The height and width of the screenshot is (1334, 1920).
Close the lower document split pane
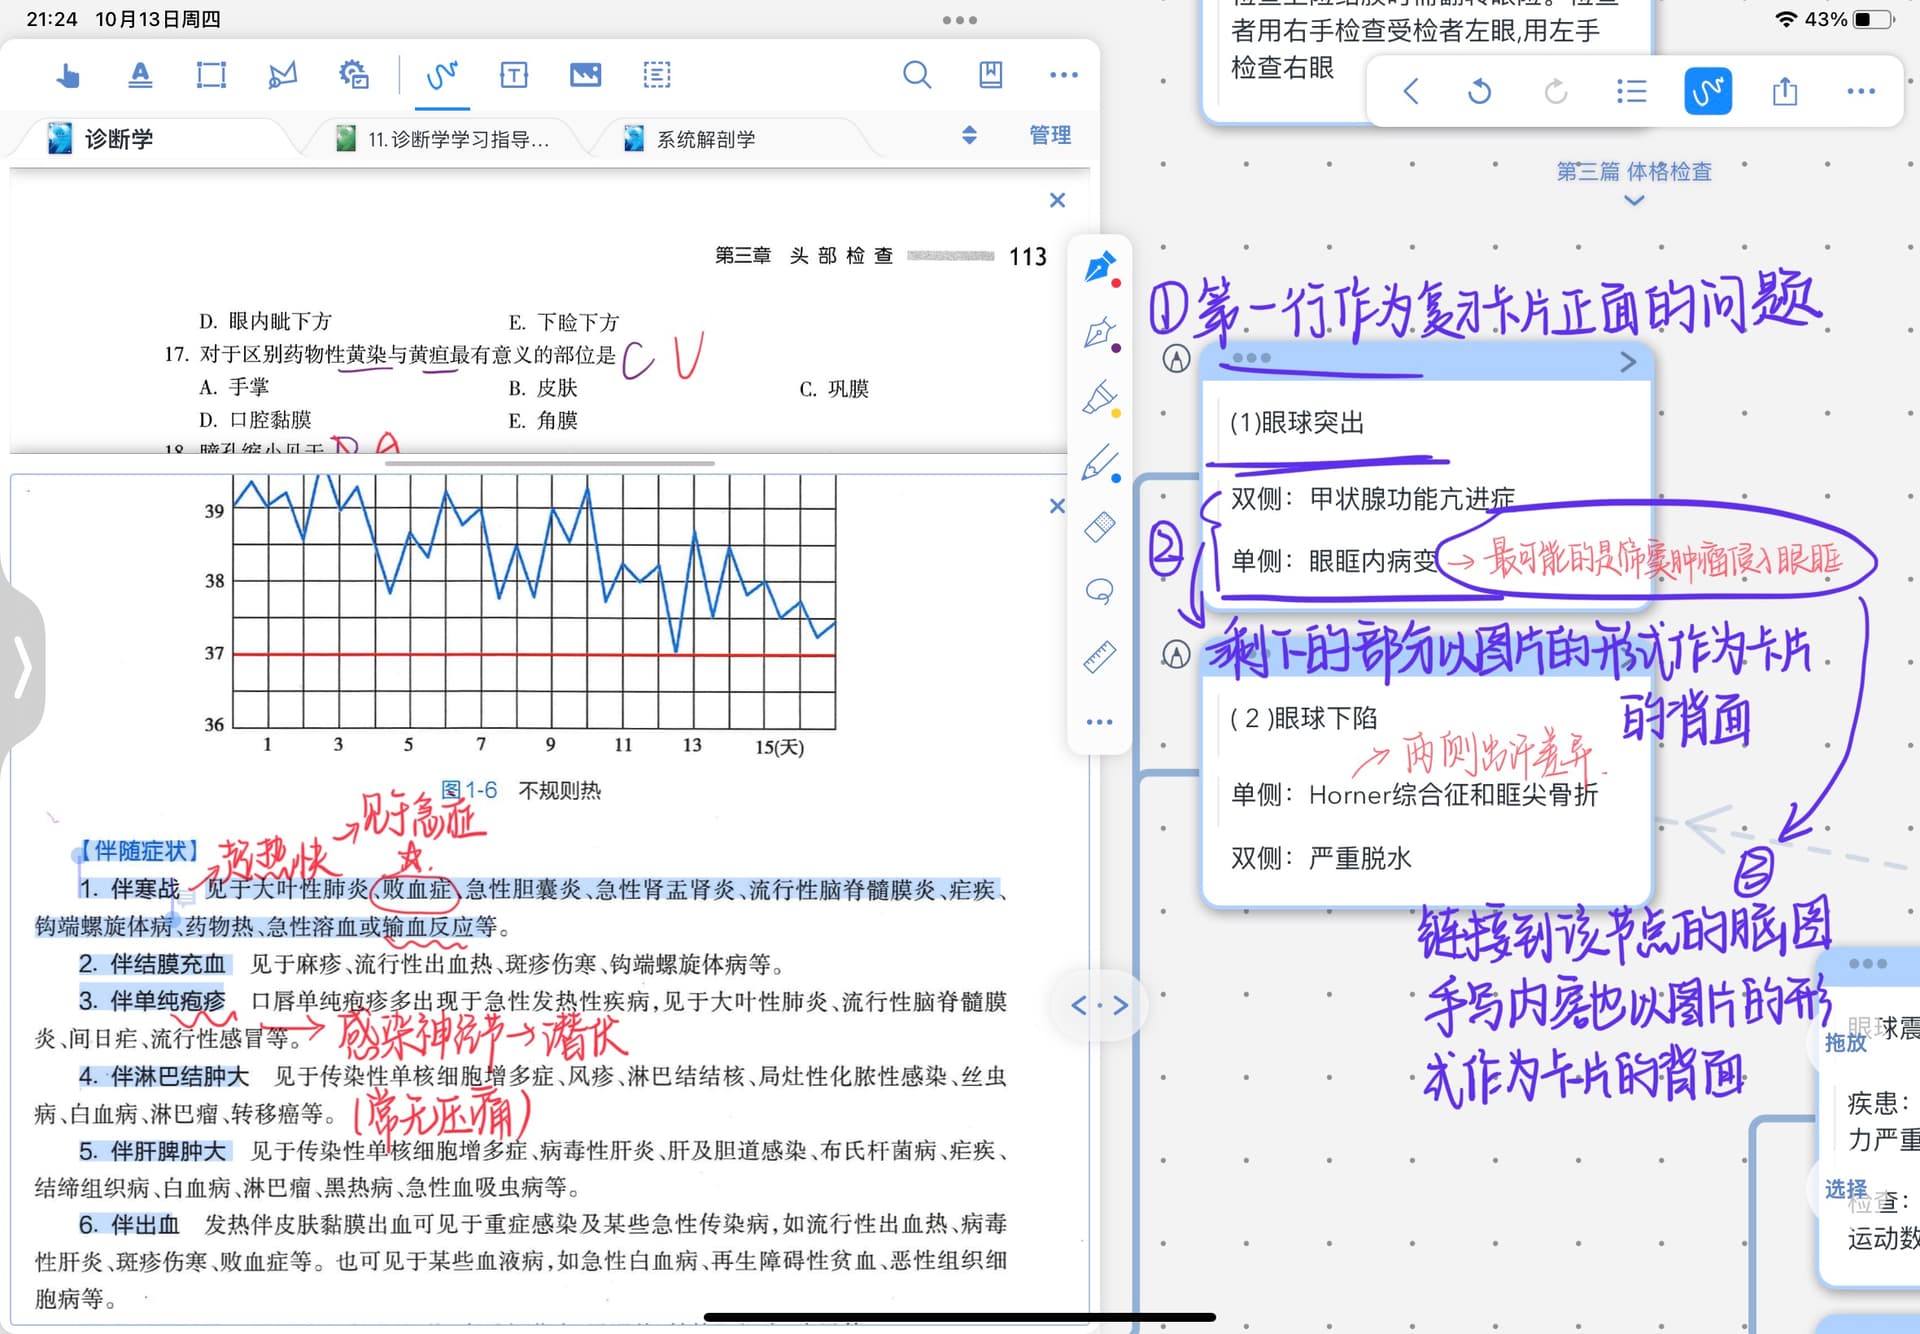(x=1057, y=506)
